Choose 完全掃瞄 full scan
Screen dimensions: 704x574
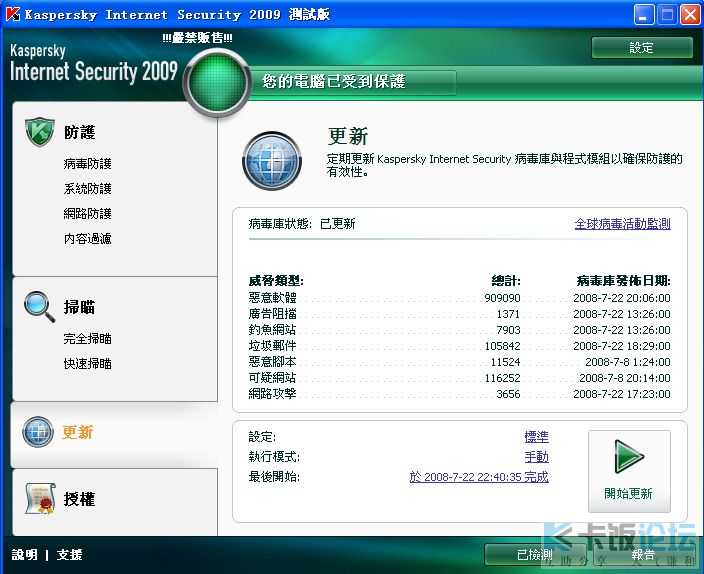point(88,339)
